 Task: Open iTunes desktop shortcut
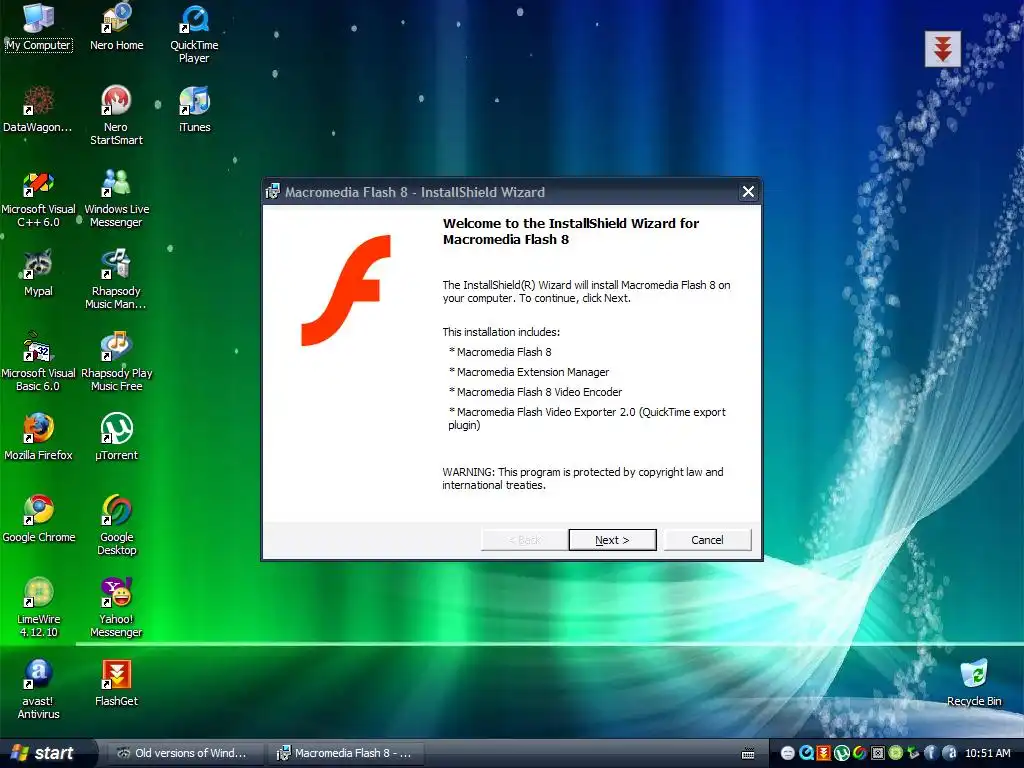coord(195,109)
